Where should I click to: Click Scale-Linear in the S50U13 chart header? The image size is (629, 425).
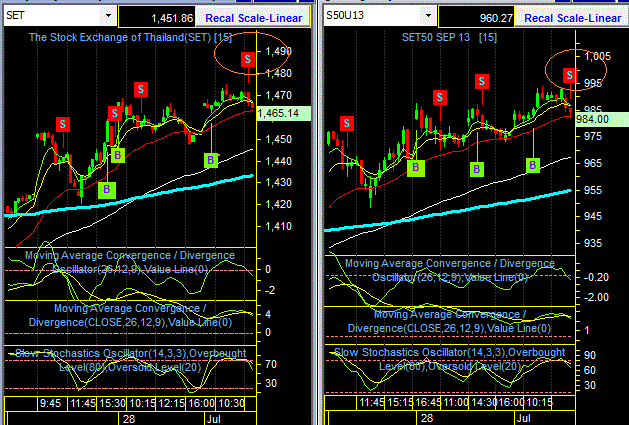pos(590,18)
